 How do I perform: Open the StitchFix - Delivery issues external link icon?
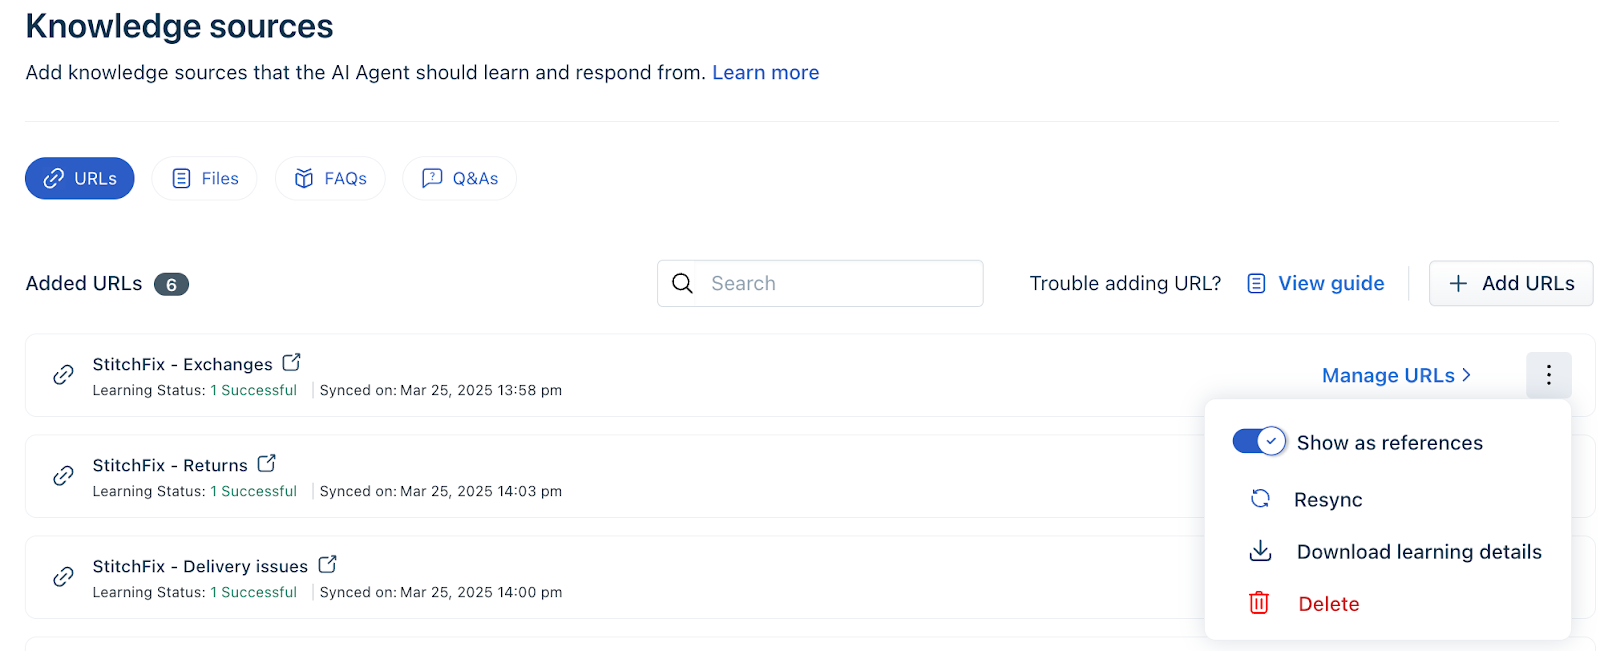pos(327,564)
